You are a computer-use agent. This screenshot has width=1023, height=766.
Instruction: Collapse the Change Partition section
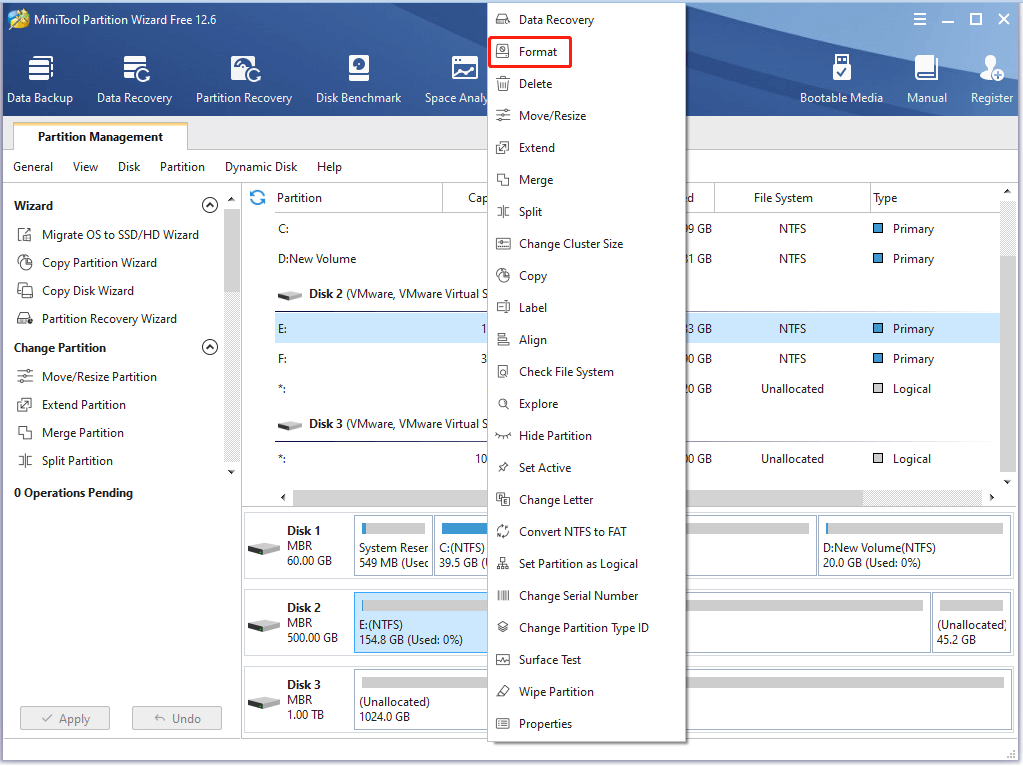(x=209, y=347)
